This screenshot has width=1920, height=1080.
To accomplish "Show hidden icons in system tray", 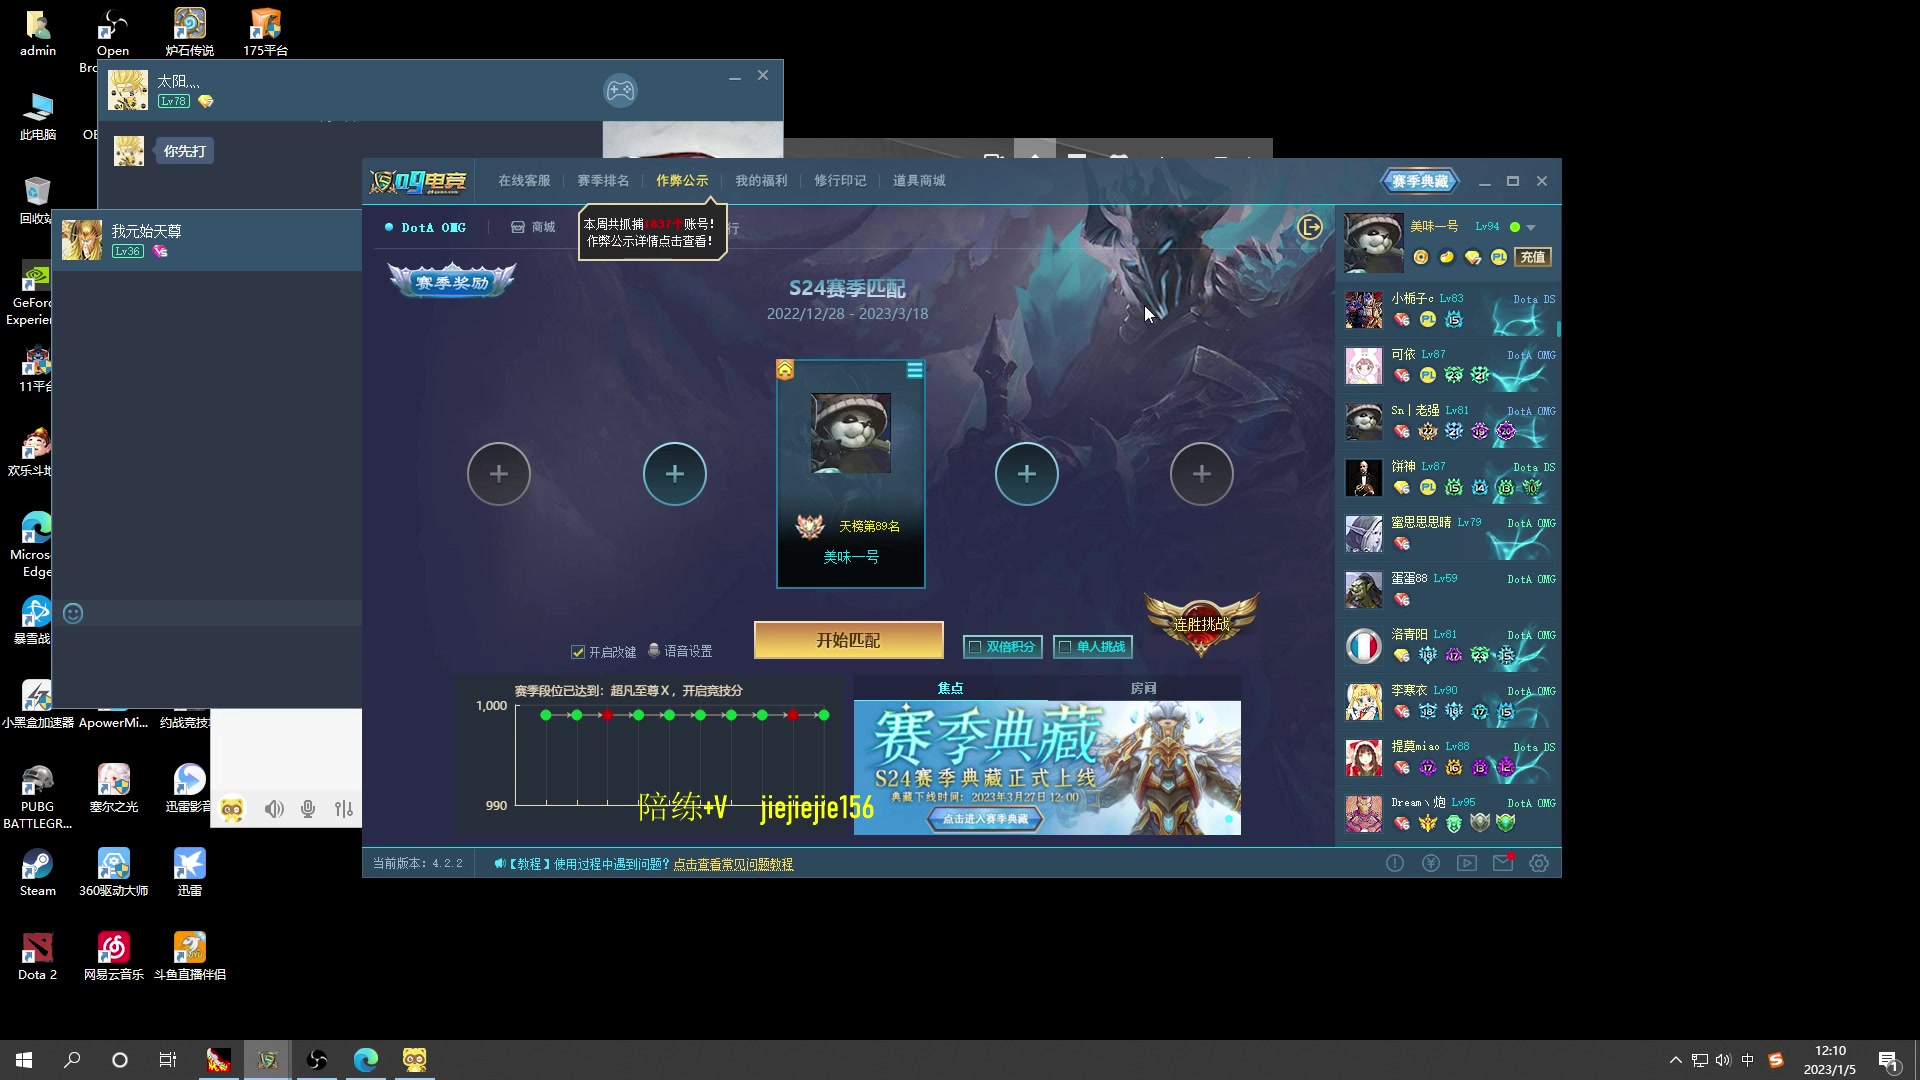I will point(1675,1060).
